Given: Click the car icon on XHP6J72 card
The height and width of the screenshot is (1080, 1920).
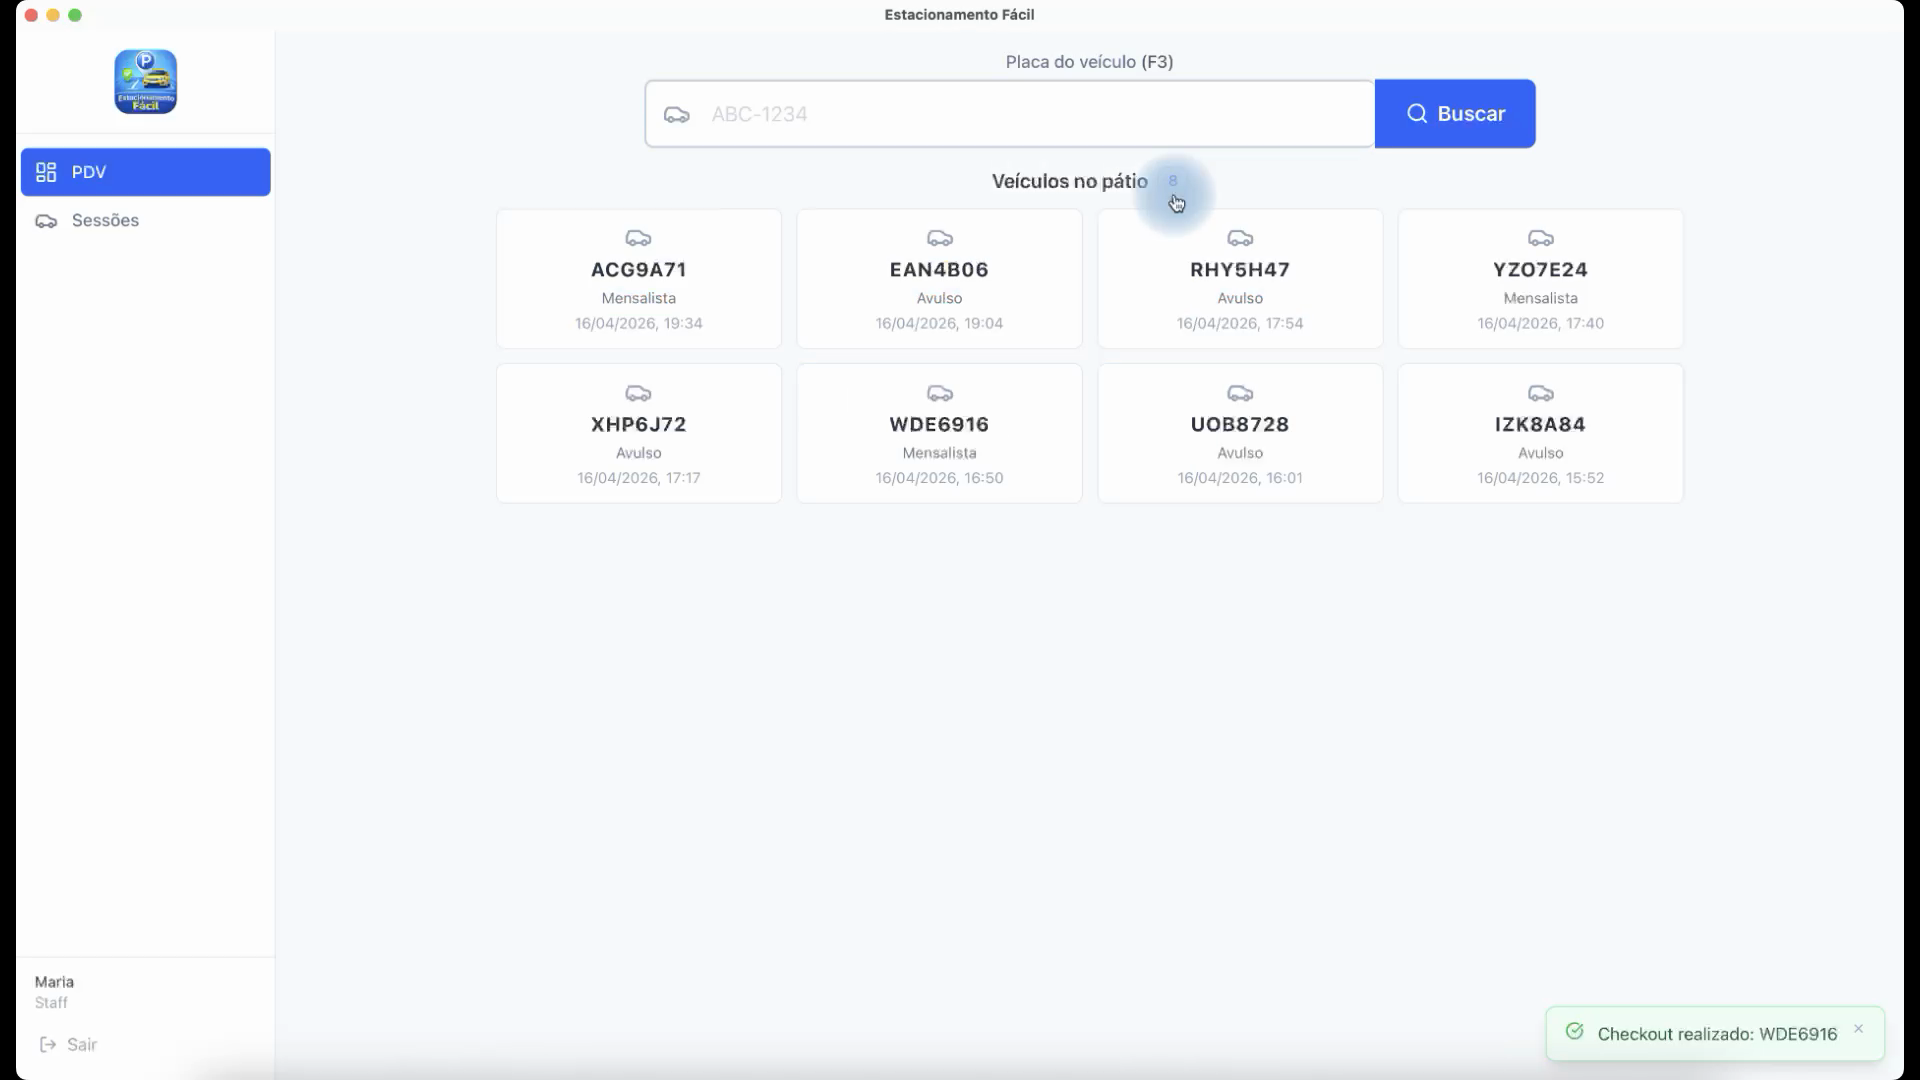Looking at the screenshot, I should [x=639, y=393].
